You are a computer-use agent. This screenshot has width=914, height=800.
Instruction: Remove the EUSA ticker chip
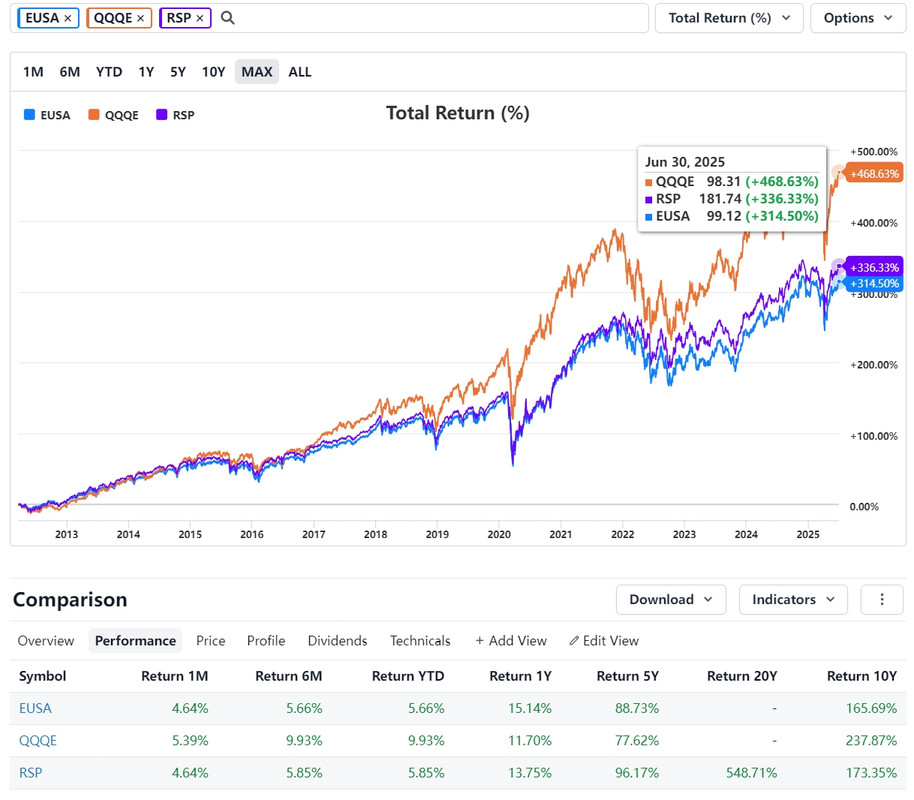[x=68, y=18]
